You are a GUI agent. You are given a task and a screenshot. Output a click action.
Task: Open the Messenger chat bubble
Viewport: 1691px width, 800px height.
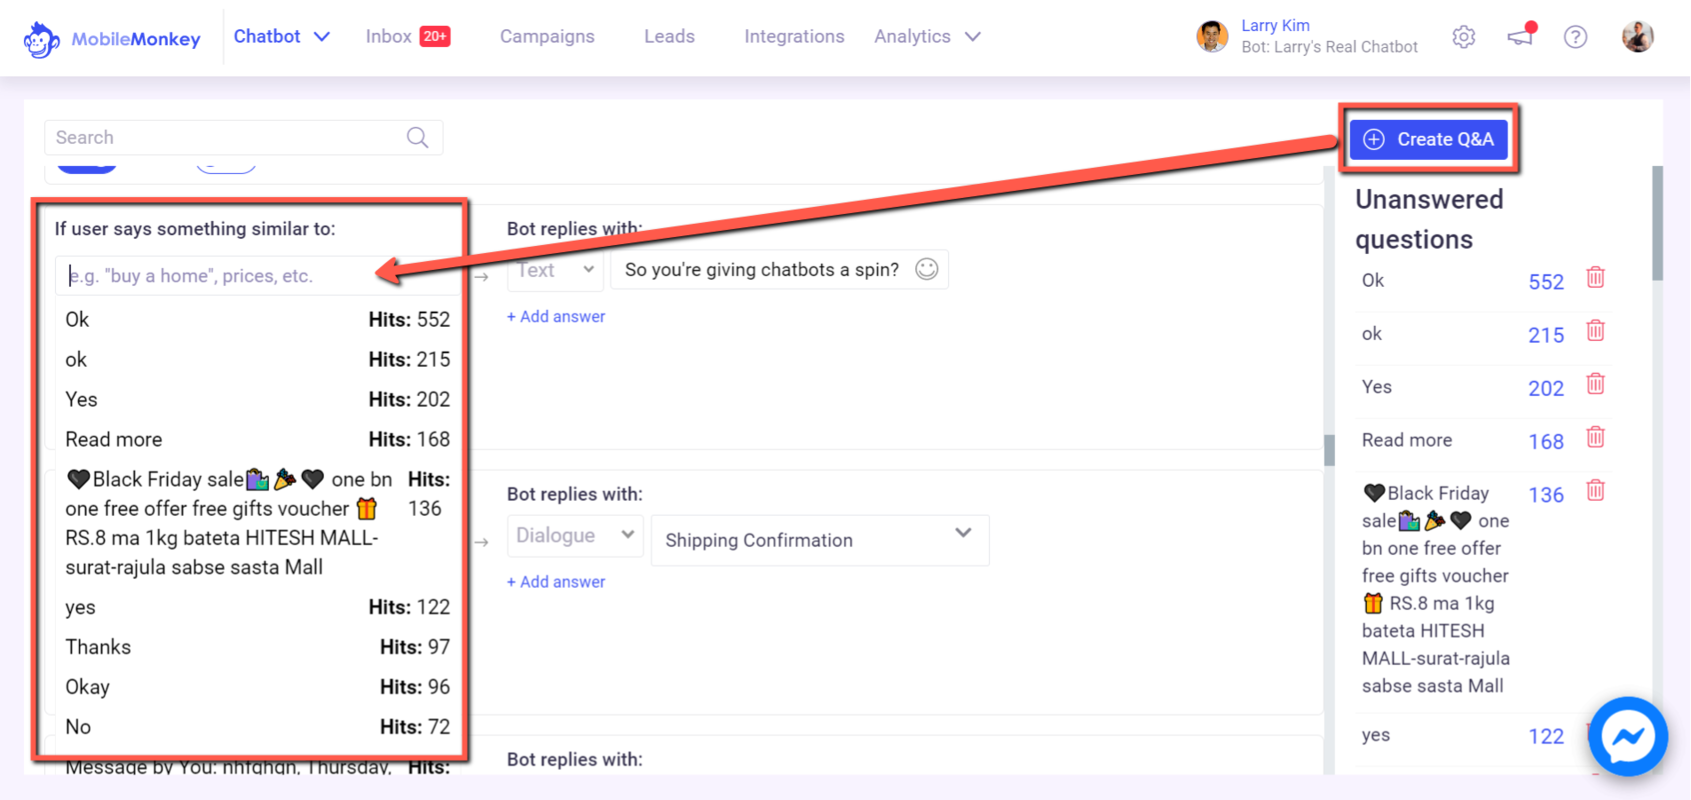click(x=1628, y=737)
